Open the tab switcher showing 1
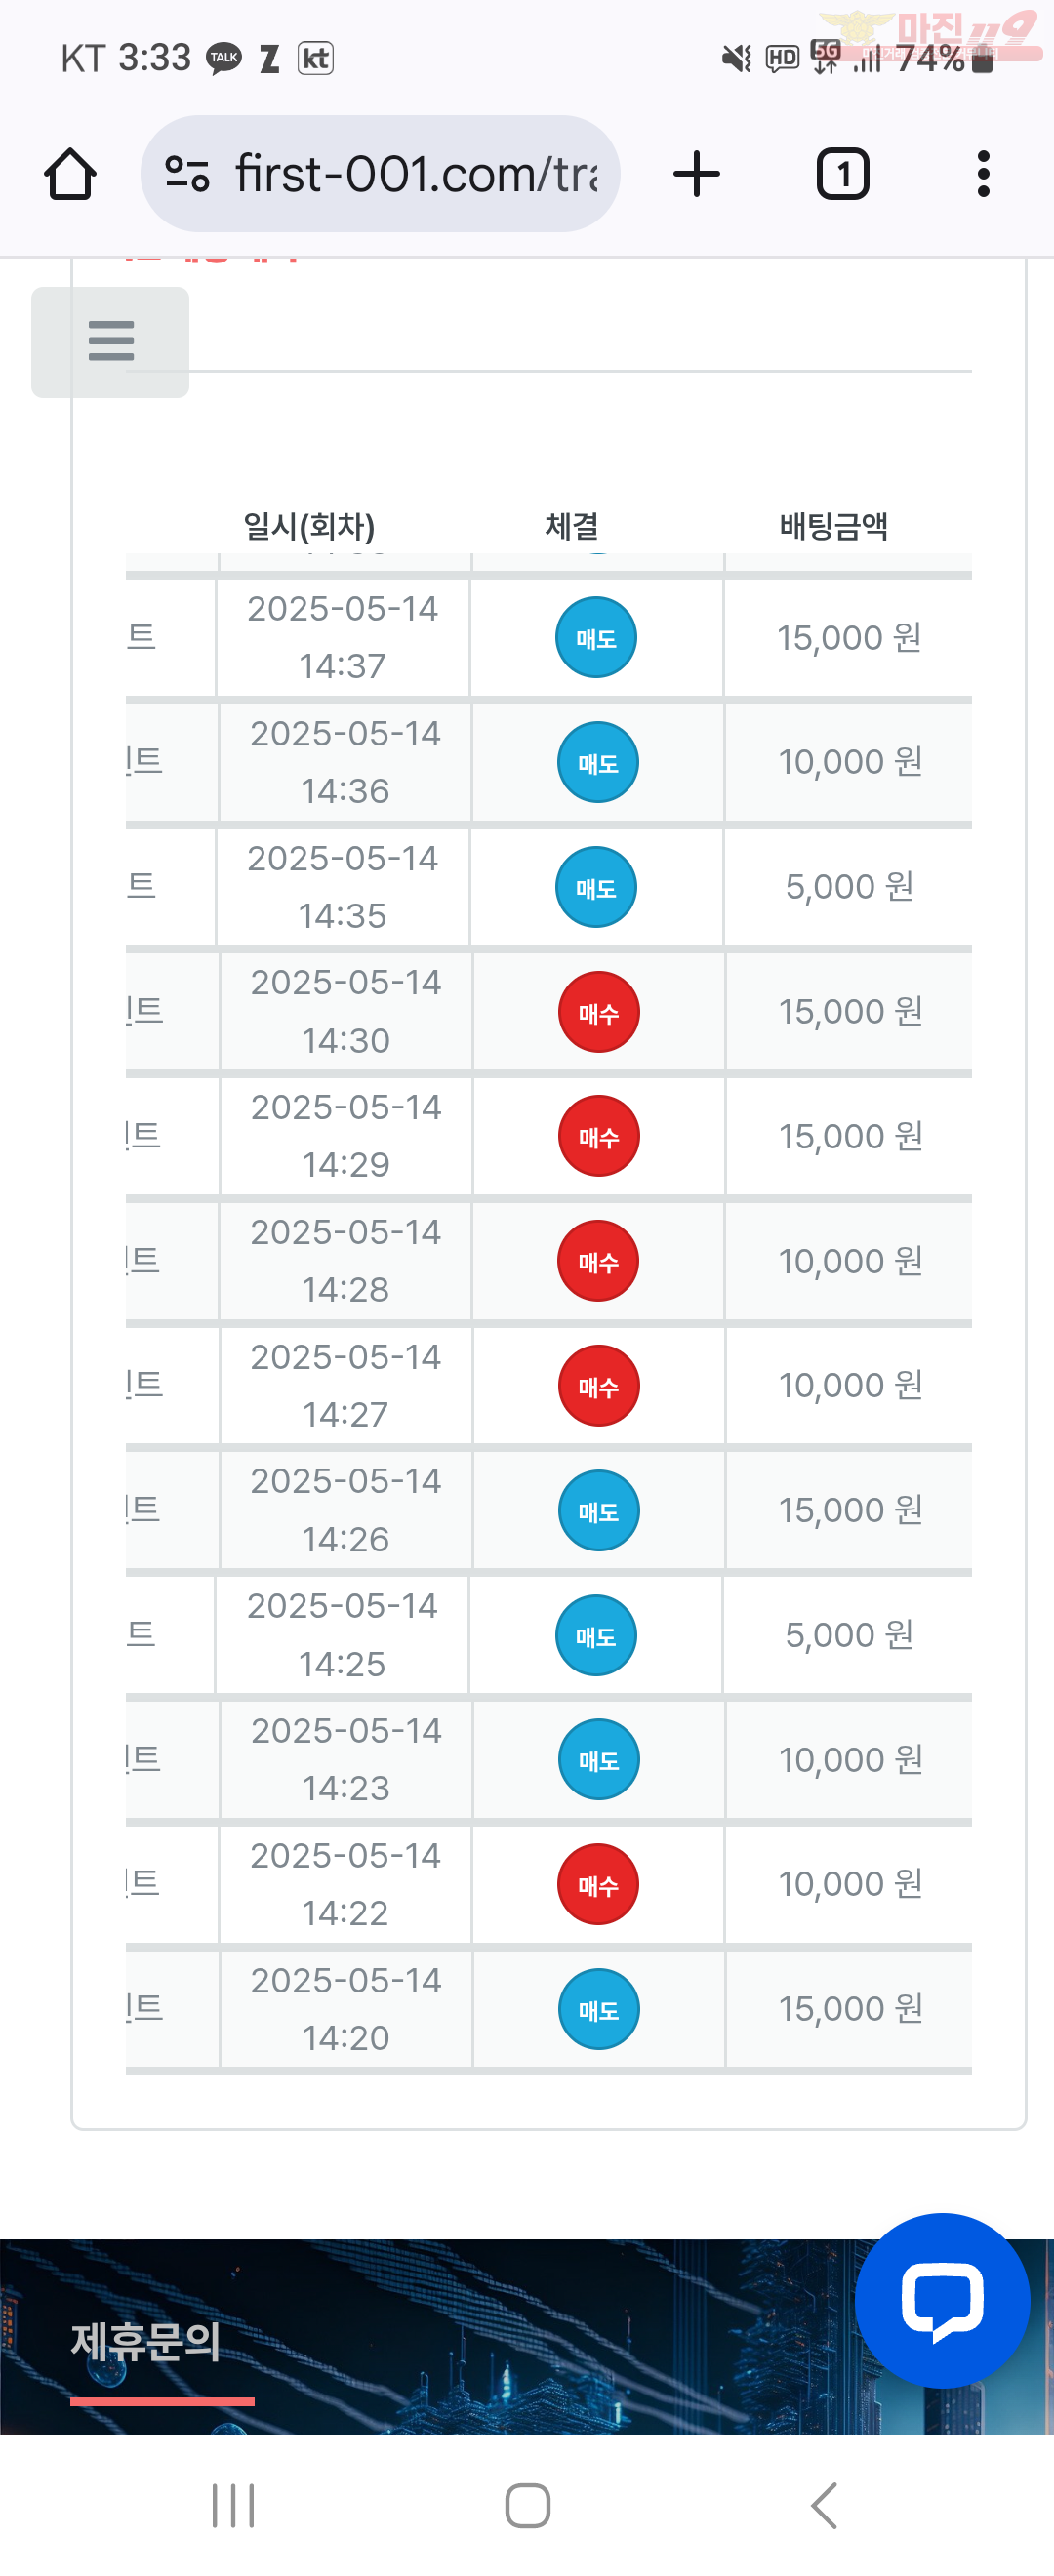 (x=843, y=174)
